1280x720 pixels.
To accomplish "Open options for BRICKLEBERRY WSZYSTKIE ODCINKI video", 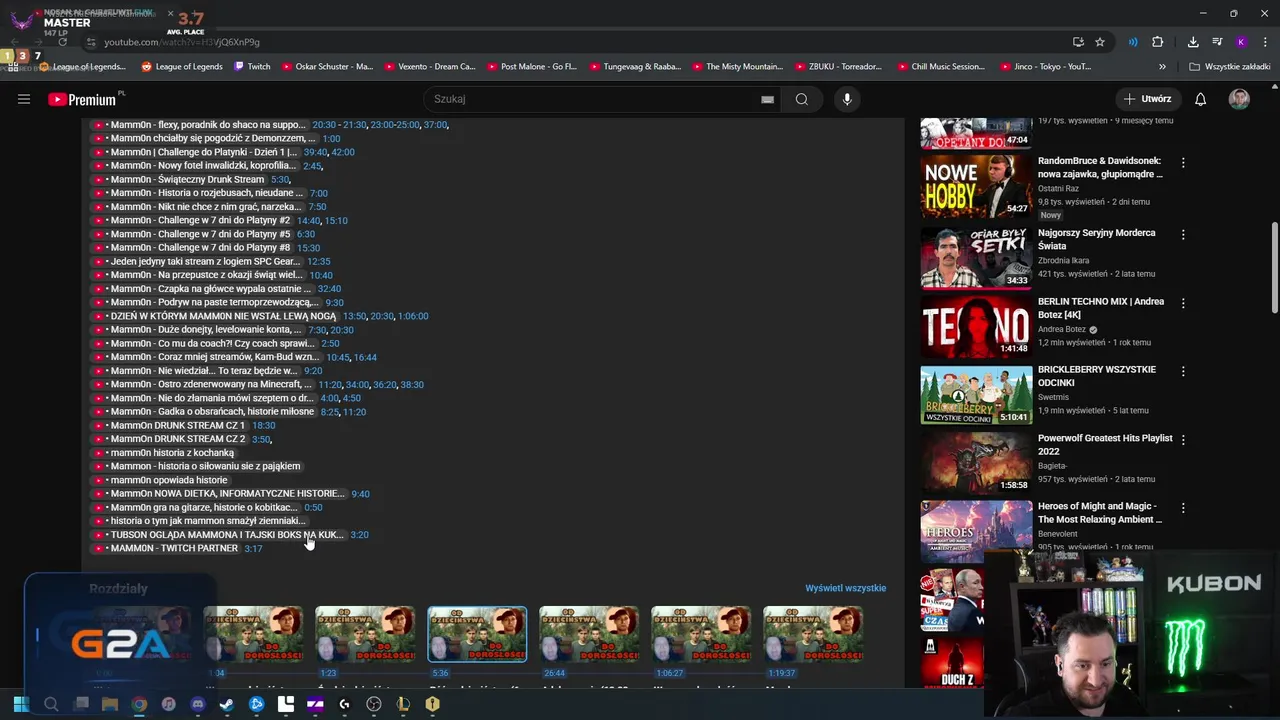I will 1183,371.
